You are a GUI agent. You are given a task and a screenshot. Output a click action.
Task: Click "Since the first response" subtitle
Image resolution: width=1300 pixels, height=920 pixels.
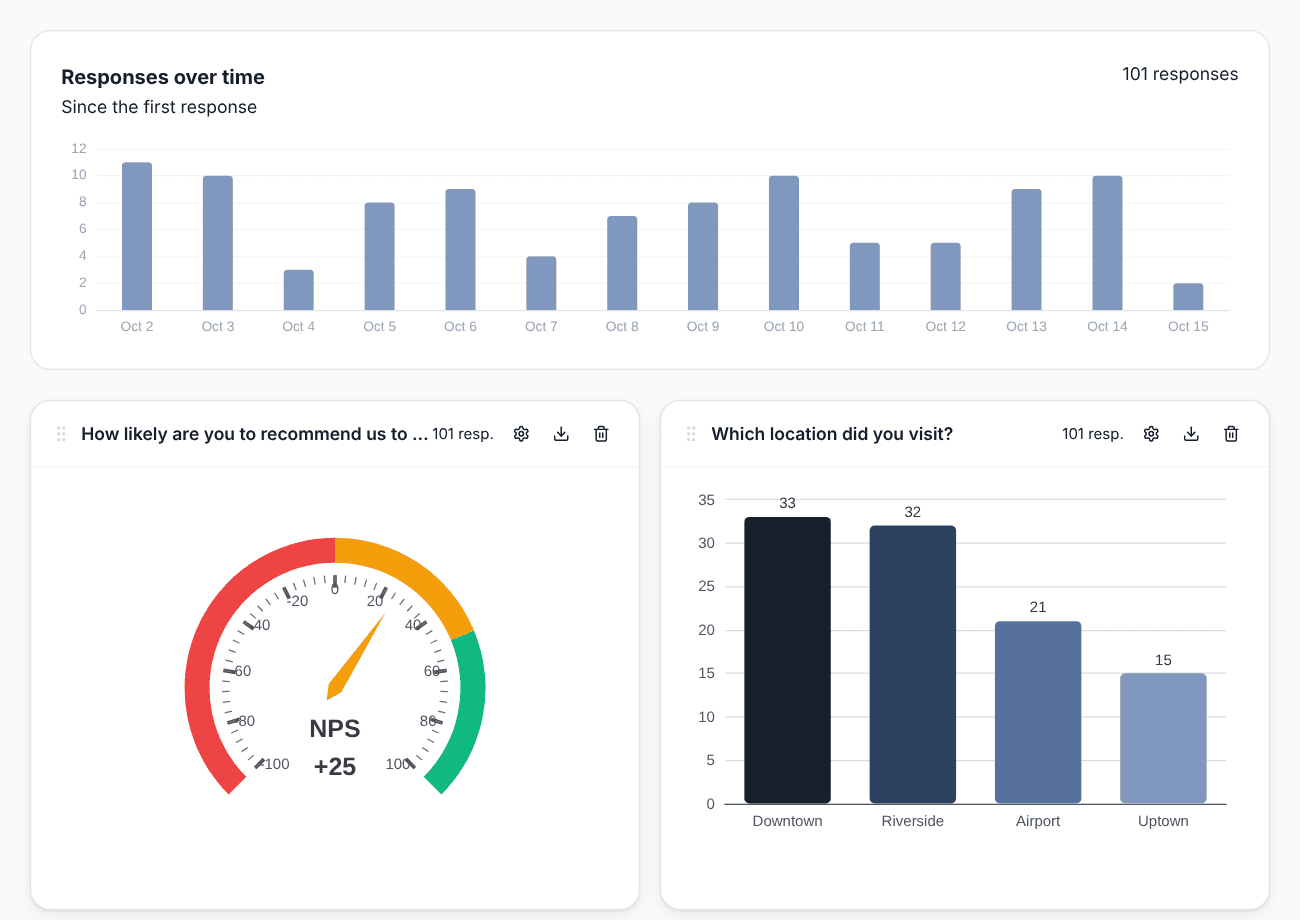[159, 107]
